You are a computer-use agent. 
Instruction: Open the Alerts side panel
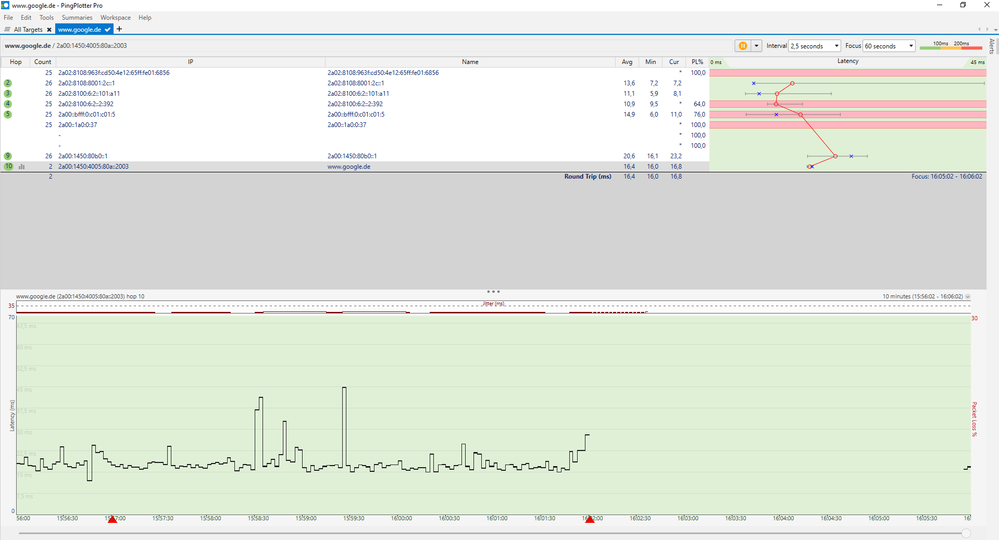[991, 46]
